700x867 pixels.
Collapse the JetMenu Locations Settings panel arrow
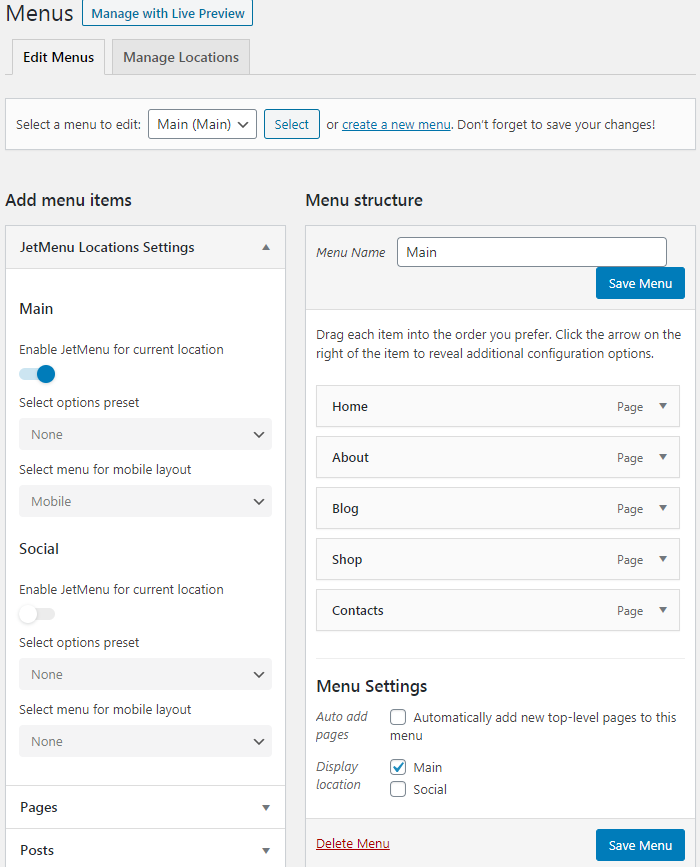click(266, 247)
